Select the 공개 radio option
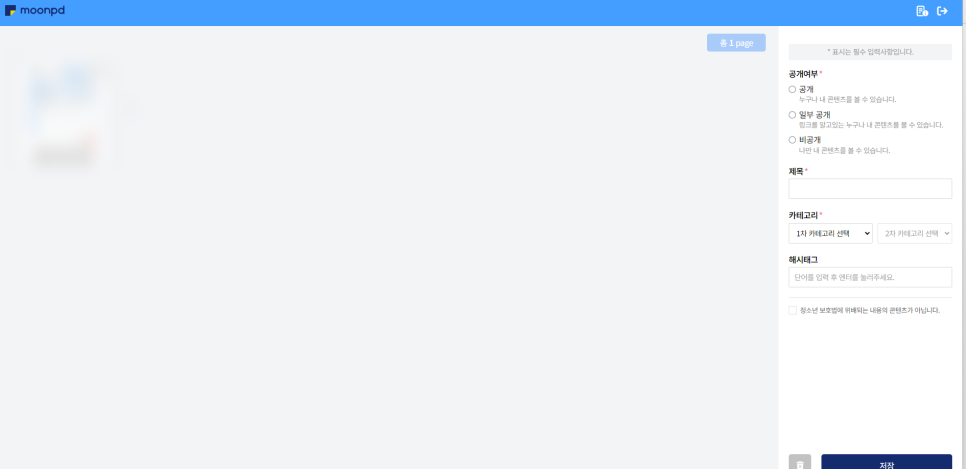This screenshot has height=469, width=966. pyautogui.click(x=792, y=89)
